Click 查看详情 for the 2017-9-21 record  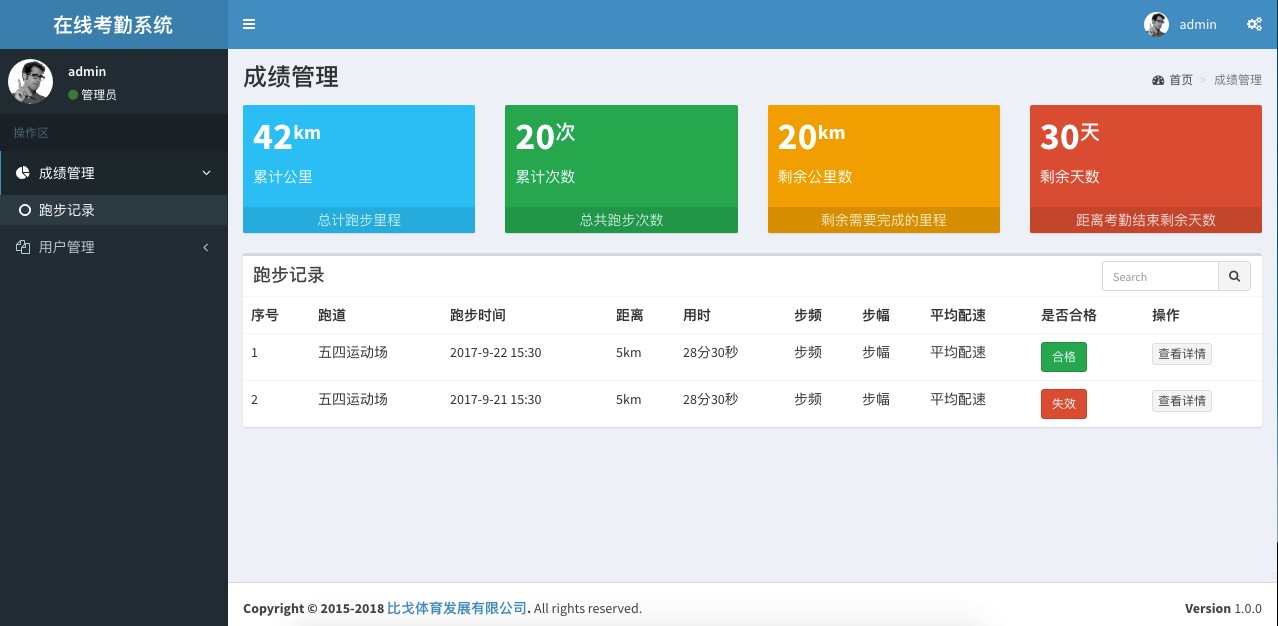coord(1181,401)
